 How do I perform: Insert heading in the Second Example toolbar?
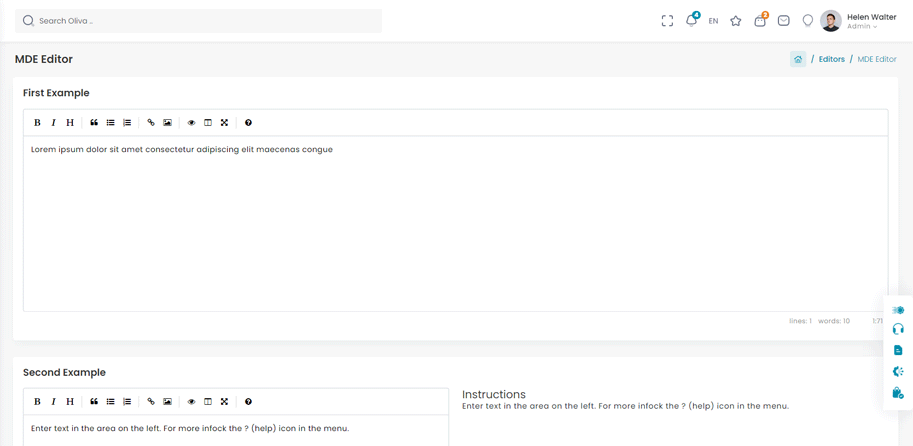(70, 402)
